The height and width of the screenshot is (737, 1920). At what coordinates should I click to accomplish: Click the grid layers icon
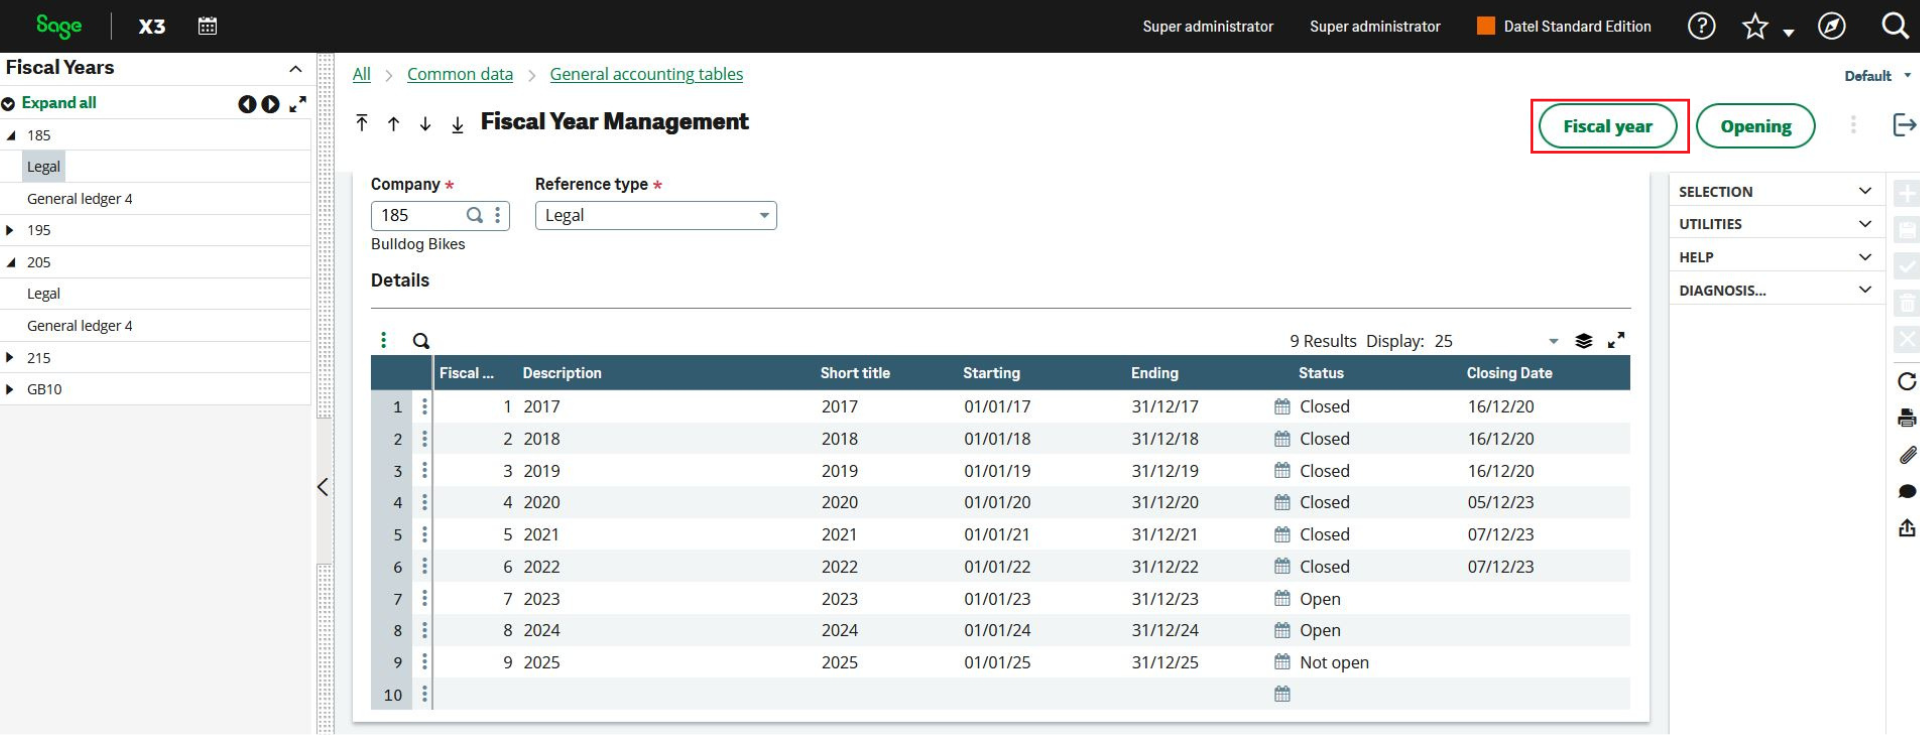(x=1583, y=341)
